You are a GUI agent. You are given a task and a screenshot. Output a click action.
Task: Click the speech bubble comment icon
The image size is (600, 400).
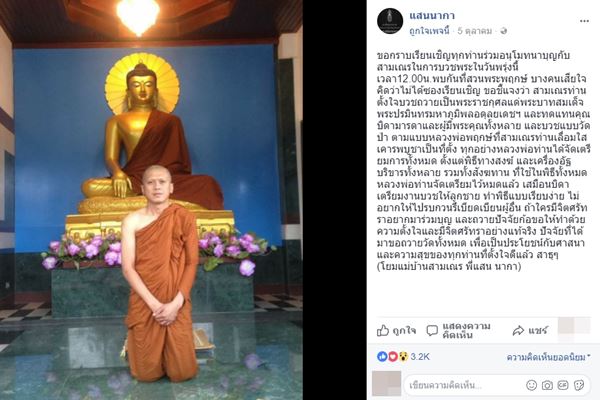[432, 331]
